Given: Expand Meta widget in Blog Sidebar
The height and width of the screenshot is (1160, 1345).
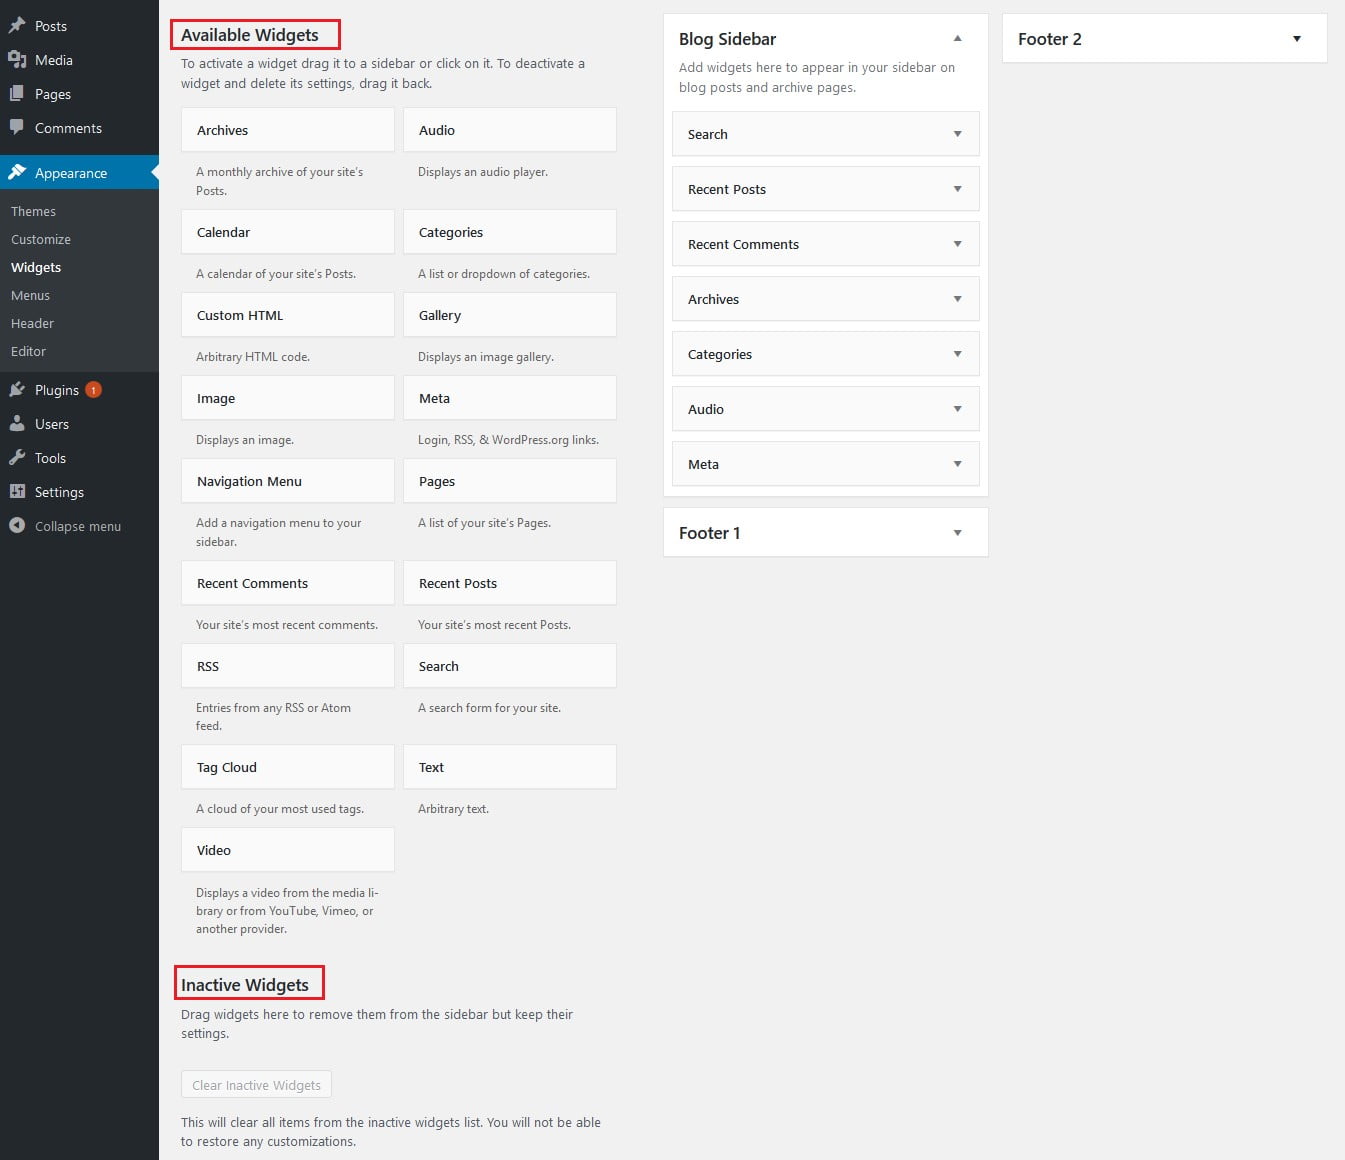Looking at the screenshot, I should [x=957, y=464].
